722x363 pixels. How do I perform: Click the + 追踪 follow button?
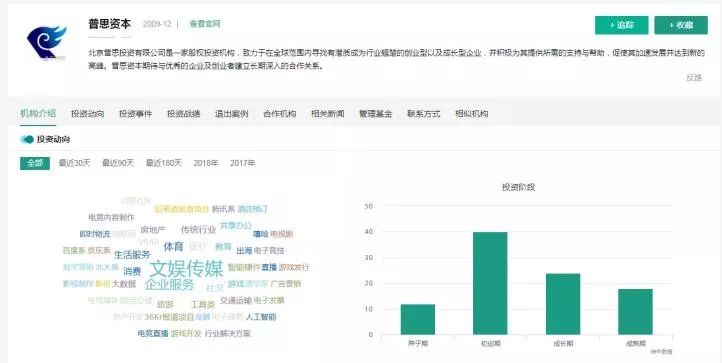[621, 25]
